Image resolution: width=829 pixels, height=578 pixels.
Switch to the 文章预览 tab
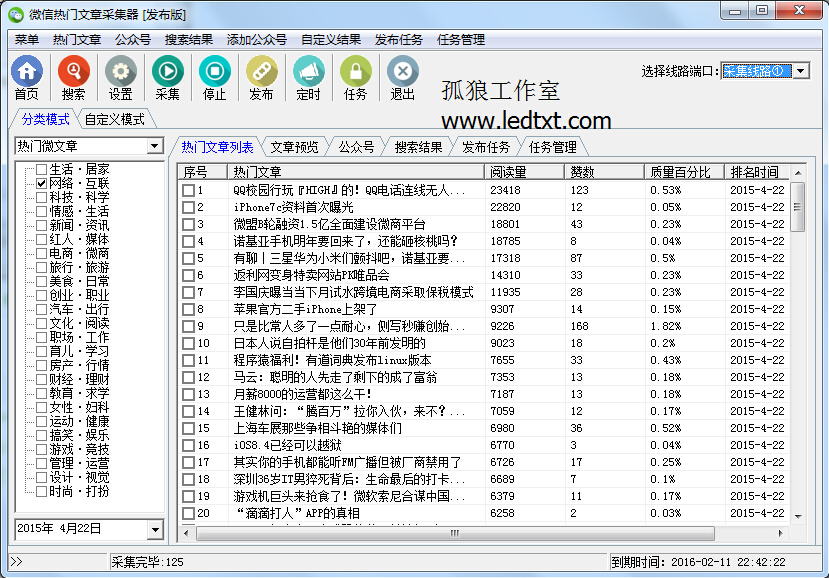pyautogui.click(x=294, y=147)
